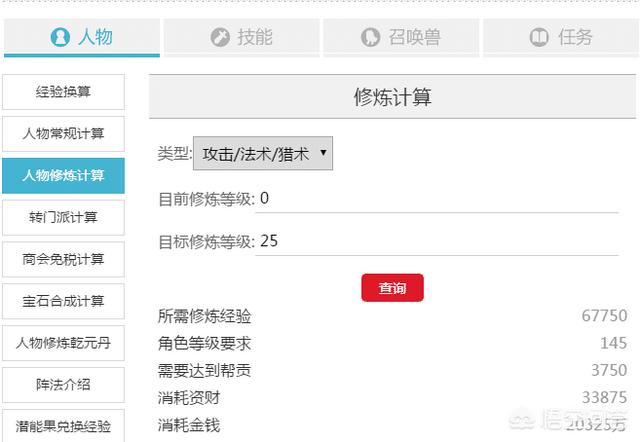
Task: Click the person icon on 人物 tab
Action: coord(61,37)
